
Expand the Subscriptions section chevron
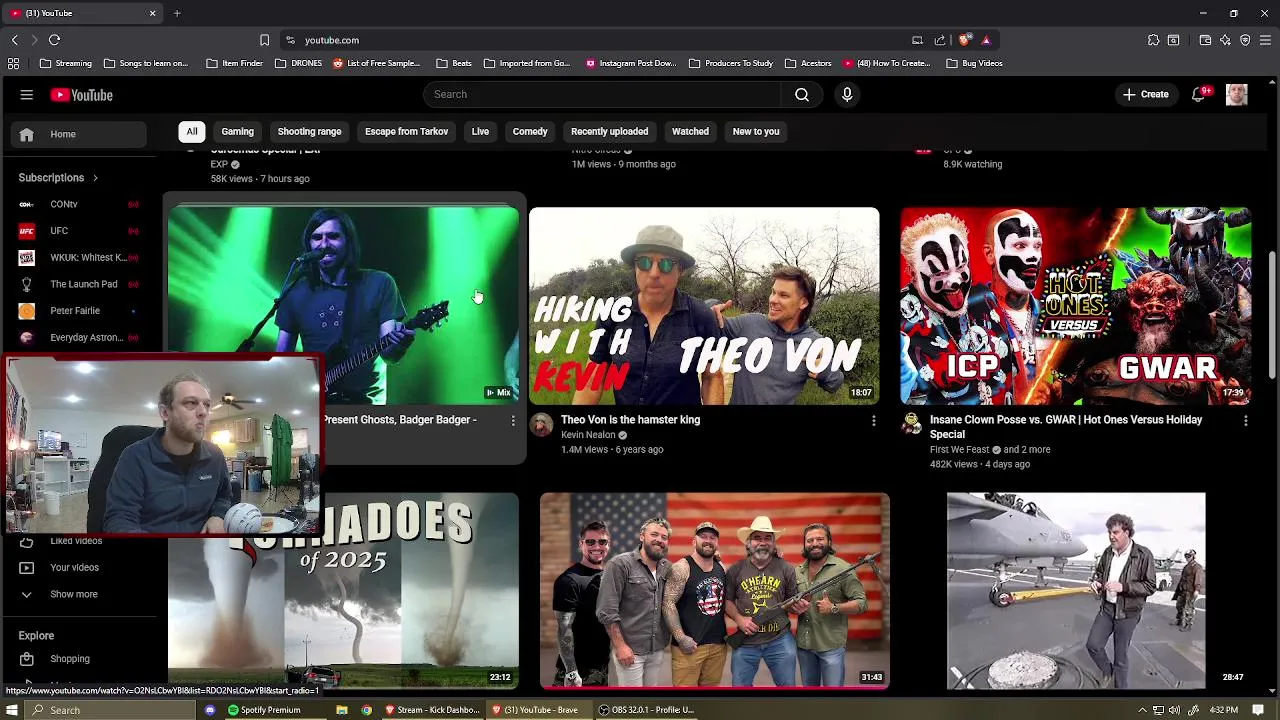[95, 178]
